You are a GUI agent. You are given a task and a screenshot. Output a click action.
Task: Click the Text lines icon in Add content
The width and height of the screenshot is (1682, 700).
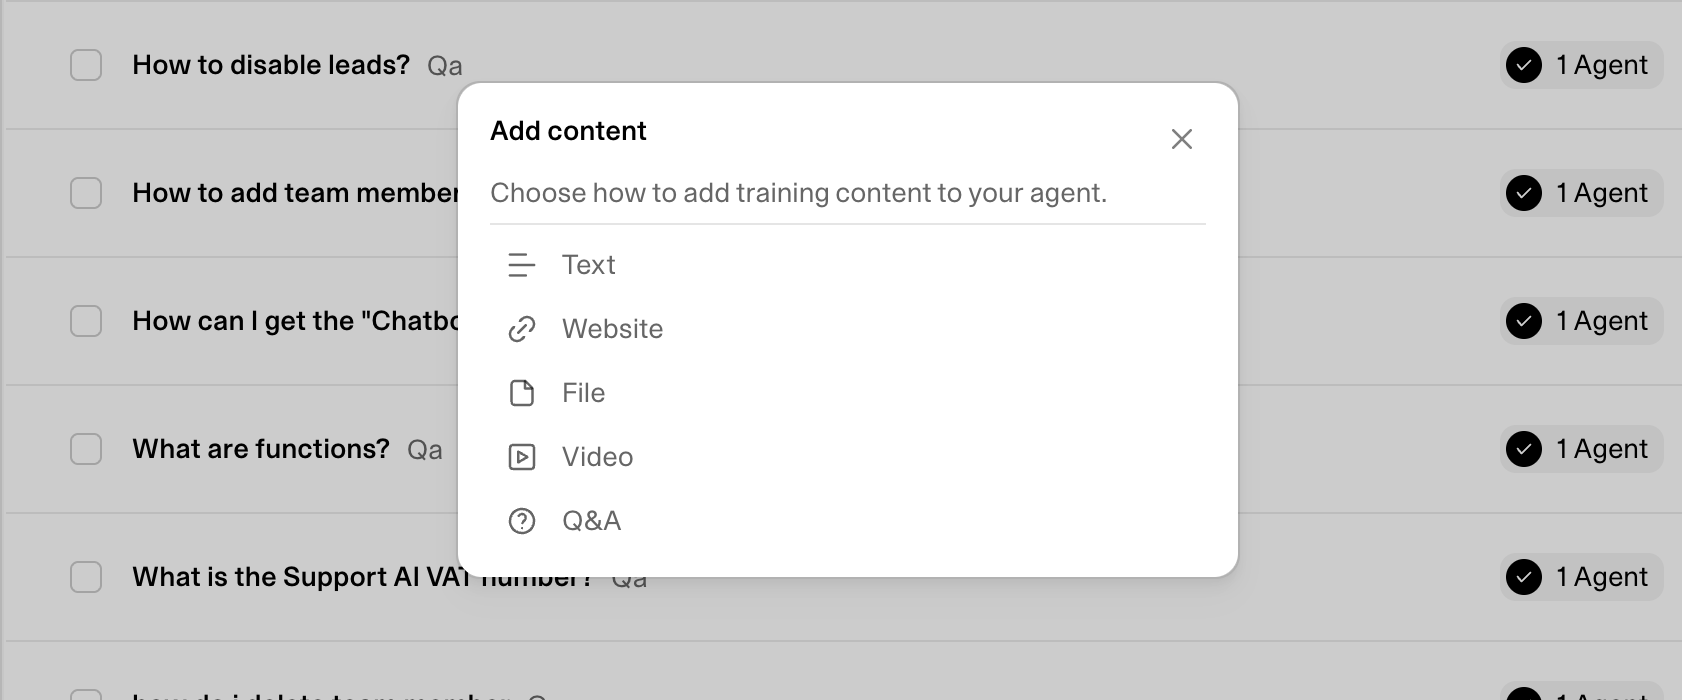pyautogui.click(x=522, y=265)
